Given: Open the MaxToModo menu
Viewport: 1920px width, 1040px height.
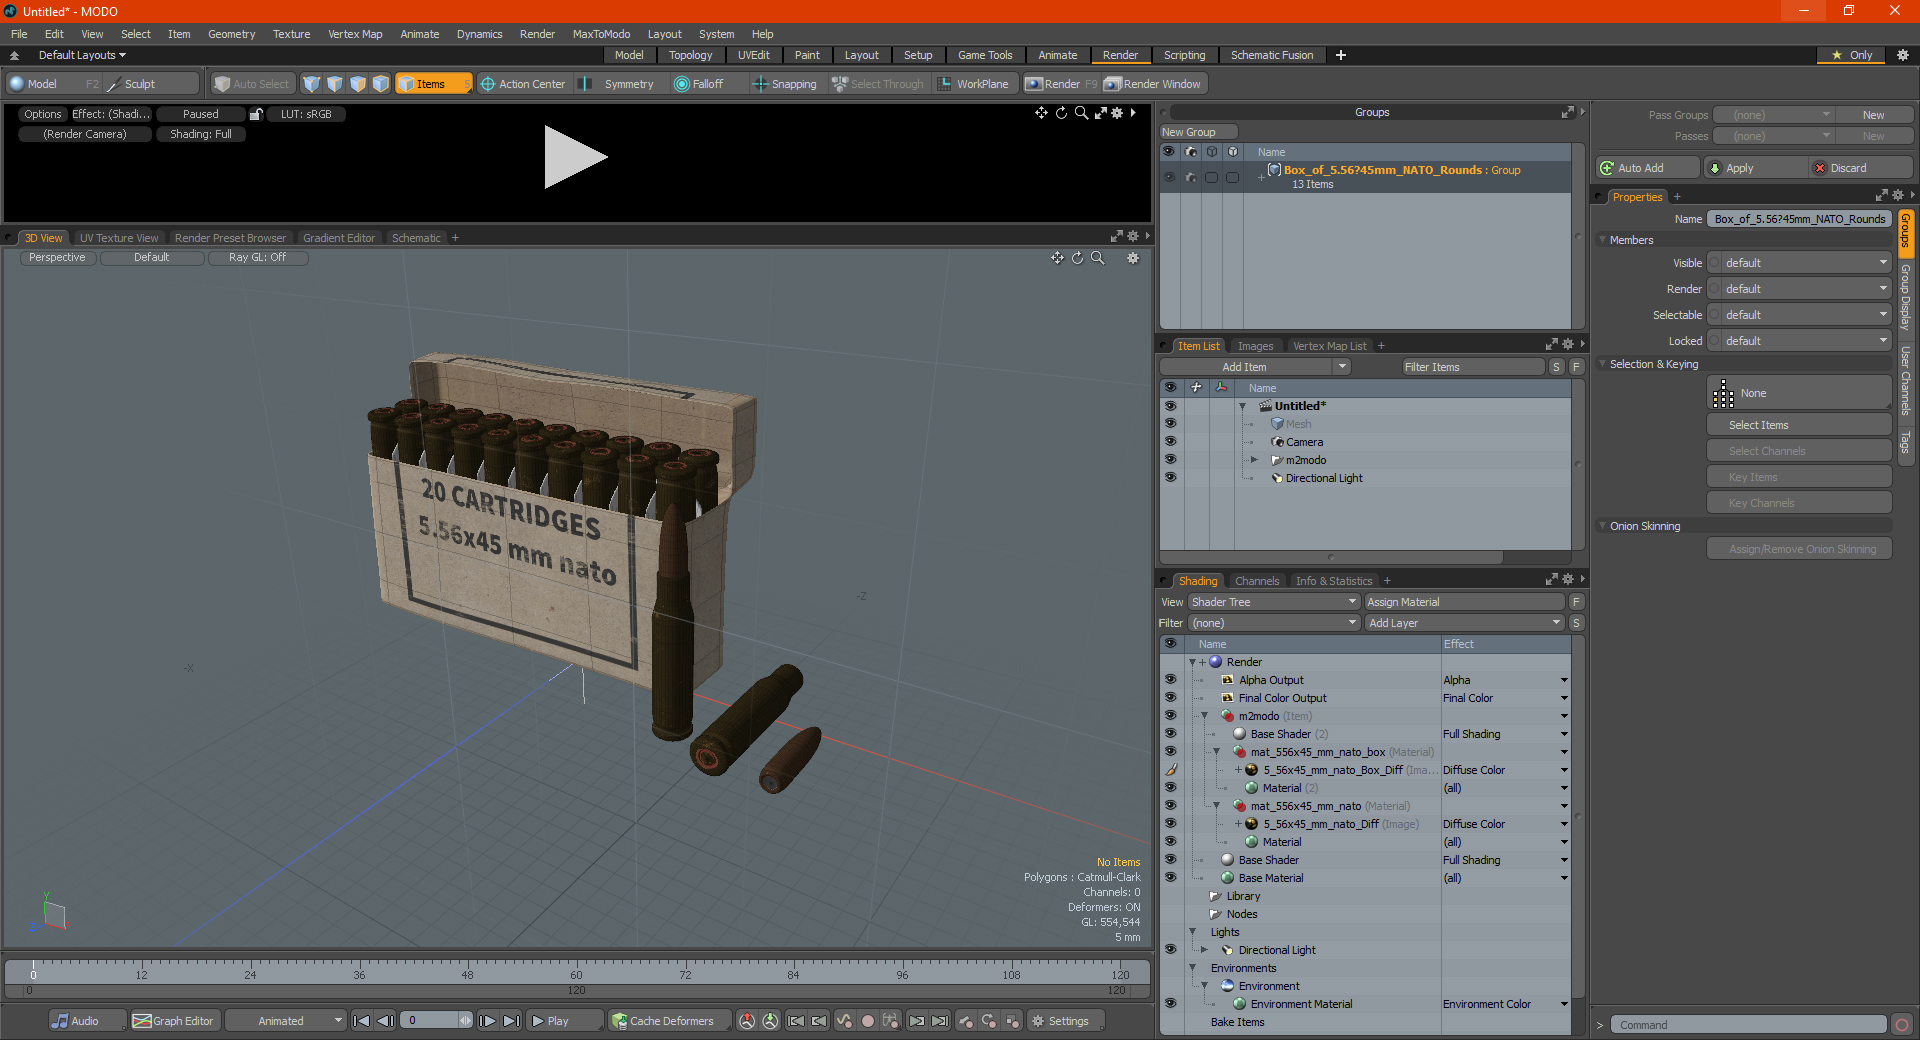Looking at the screenshot, I should (601, 34).
